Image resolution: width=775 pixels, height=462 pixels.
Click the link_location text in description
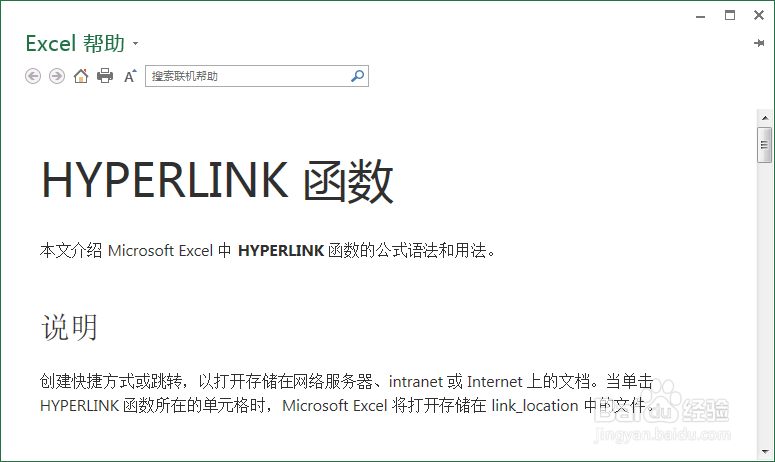point(535,406)
